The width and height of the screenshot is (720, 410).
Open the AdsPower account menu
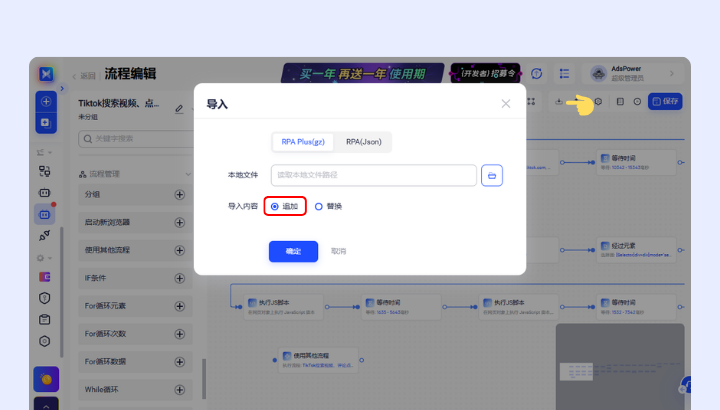pos(635,73)
